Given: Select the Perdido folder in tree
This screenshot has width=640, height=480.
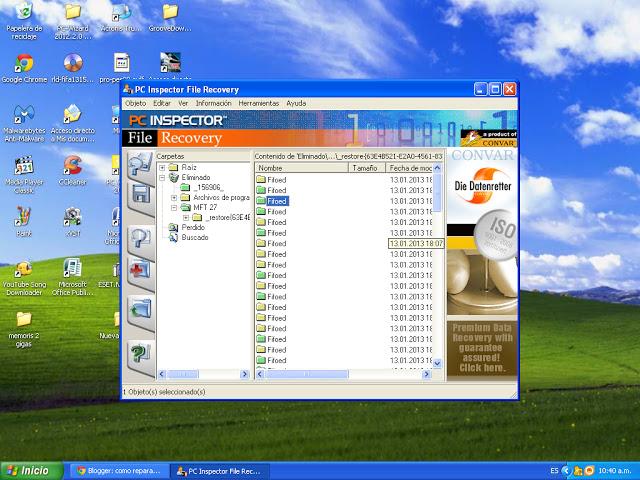Looking at the screenshot, I should (x=192, y=227).
